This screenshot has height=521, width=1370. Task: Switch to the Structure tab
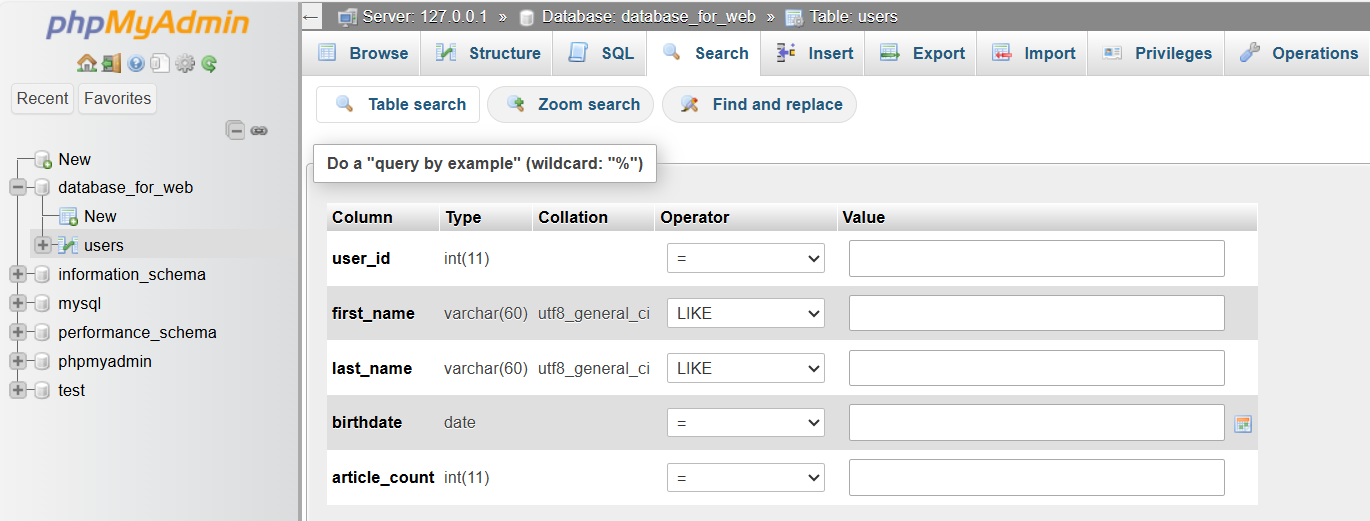[x=489, y=54]
